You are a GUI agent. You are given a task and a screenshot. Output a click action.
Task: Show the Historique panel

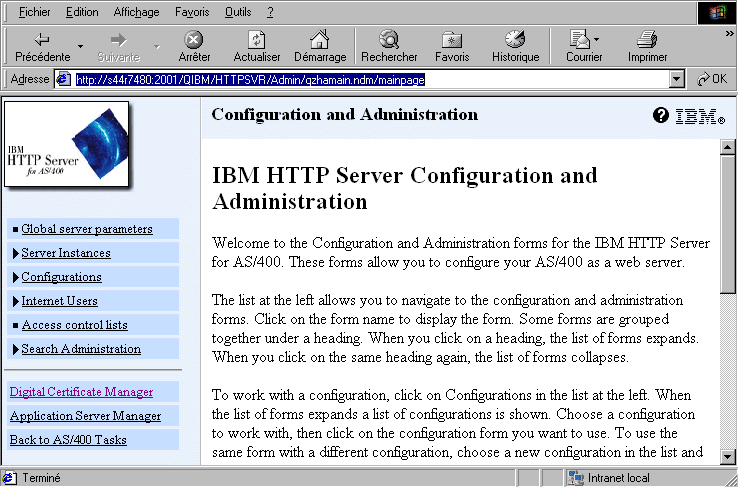click(x=515, y=47)
